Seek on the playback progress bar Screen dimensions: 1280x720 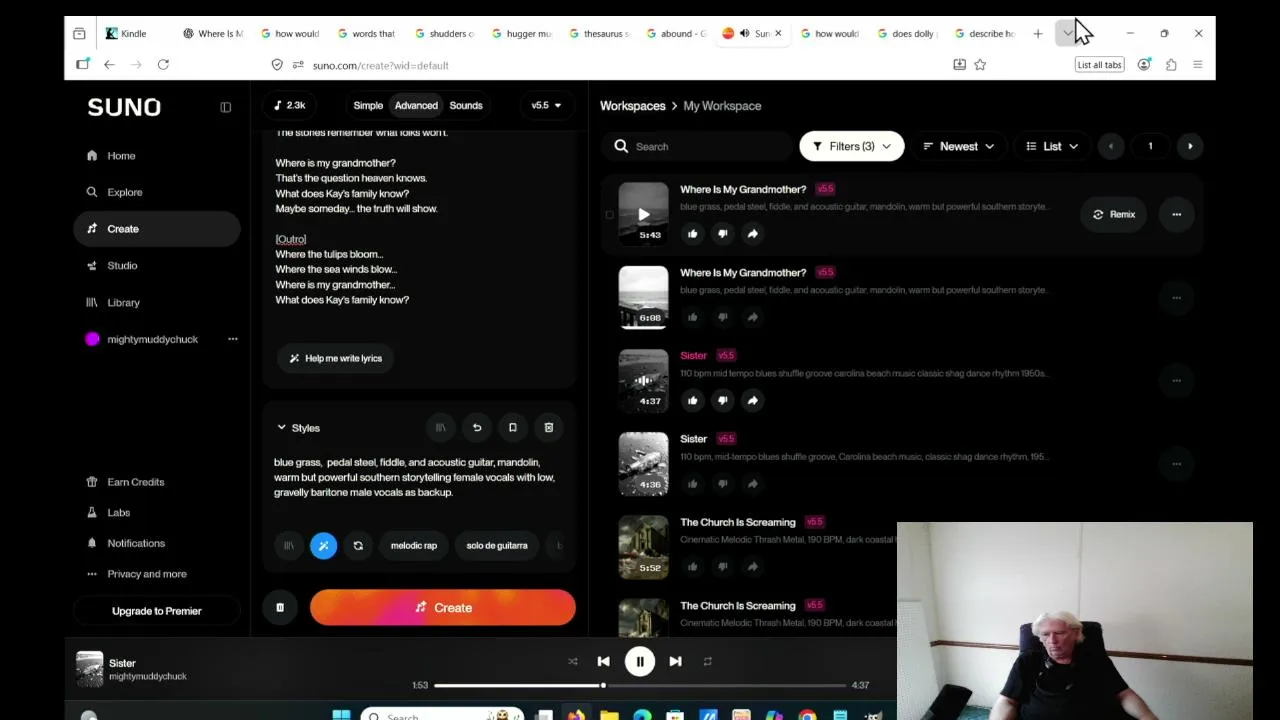click(640, 686)
